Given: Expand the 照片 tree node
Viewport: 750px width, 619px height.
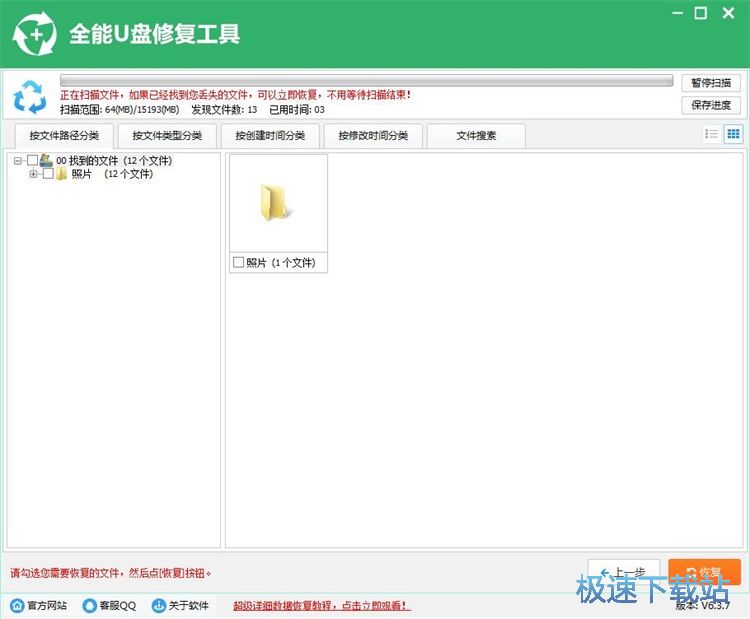Looking at the screenshot, I should tap(34, 174).
